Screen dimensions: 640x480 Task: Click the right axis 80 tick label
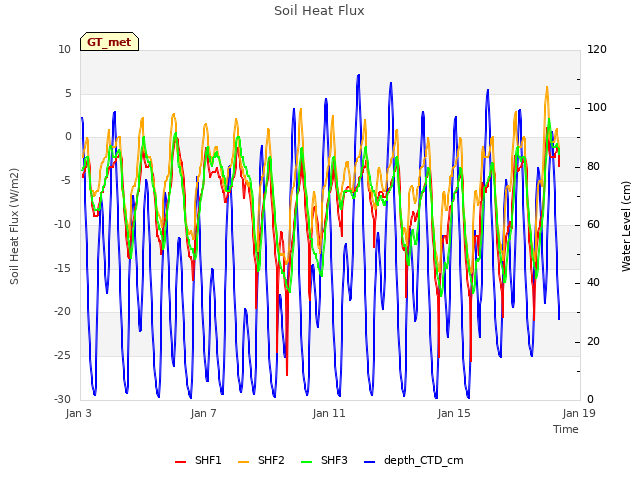point(593,167)
